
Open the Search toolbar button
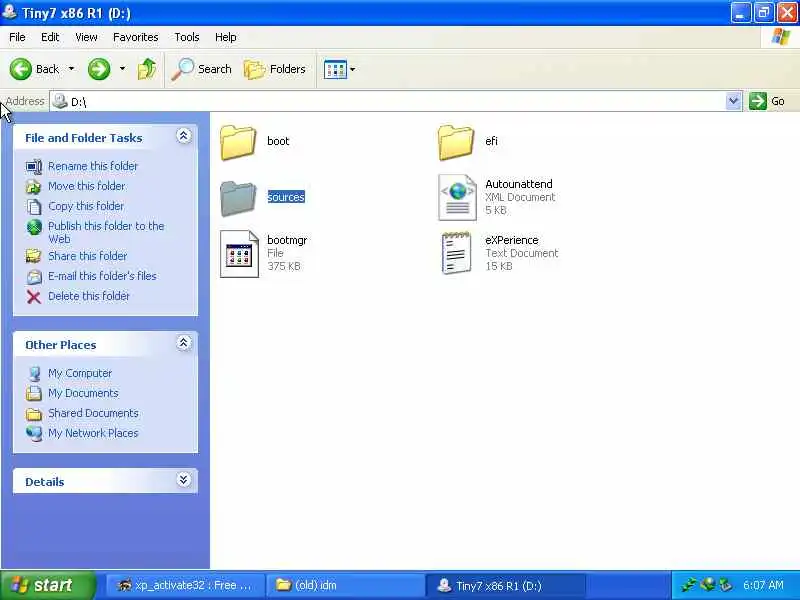202,69
